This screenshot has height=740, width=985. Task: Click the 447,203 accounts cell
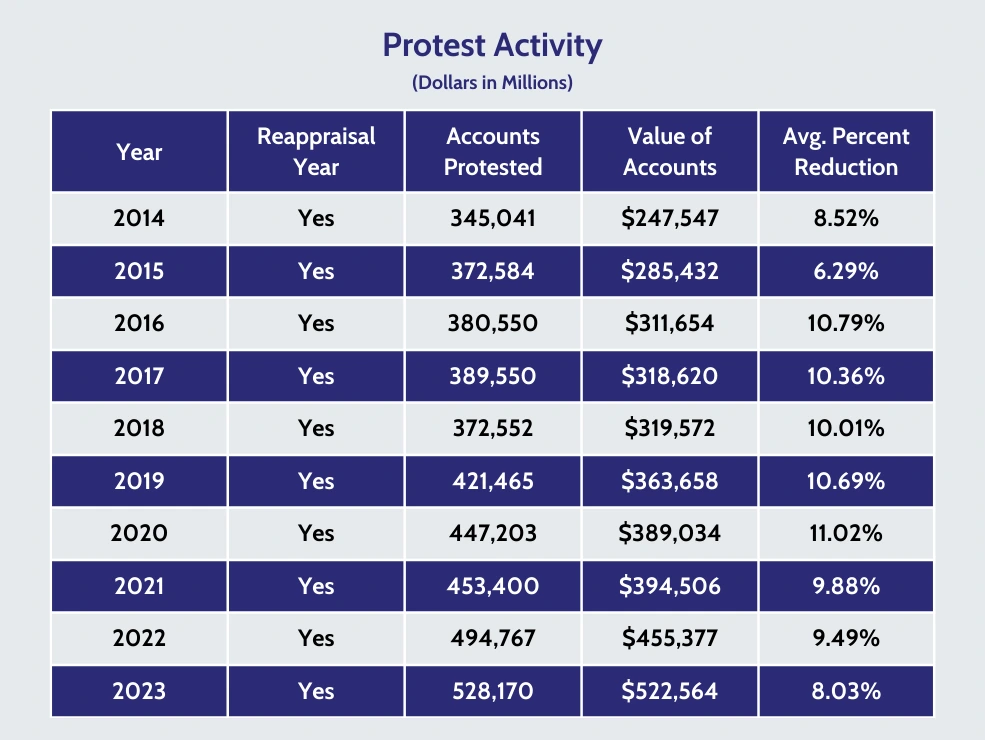coord(493,534)
